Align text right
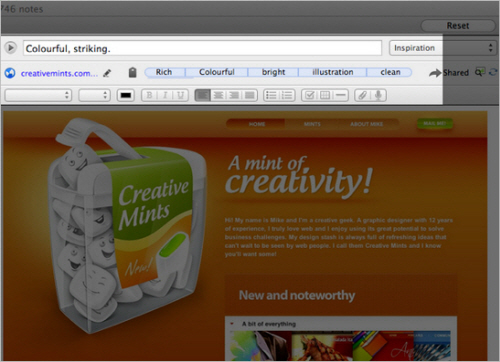The height and width of the screenshot is (362, 500). [x=234, y=96]
